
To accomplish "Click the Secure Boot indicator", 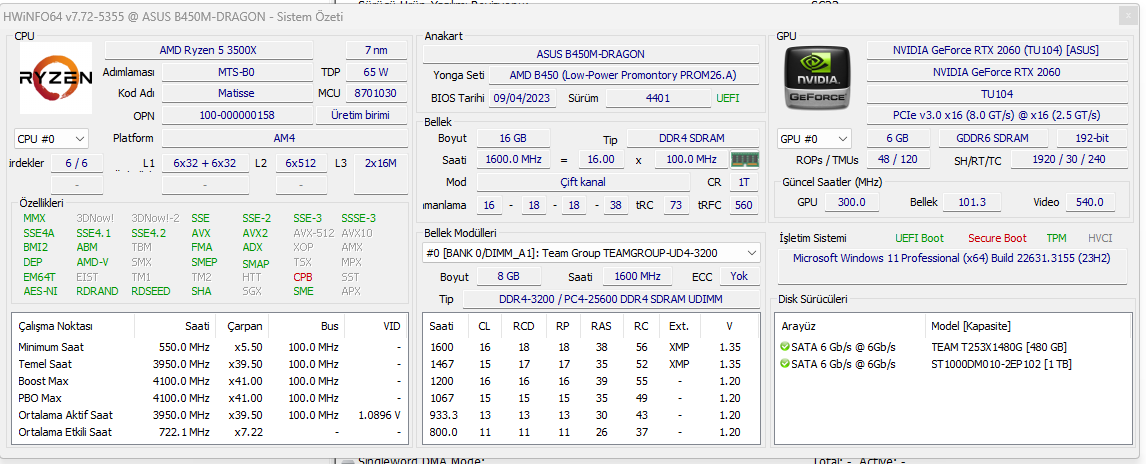I will [997, 238].
